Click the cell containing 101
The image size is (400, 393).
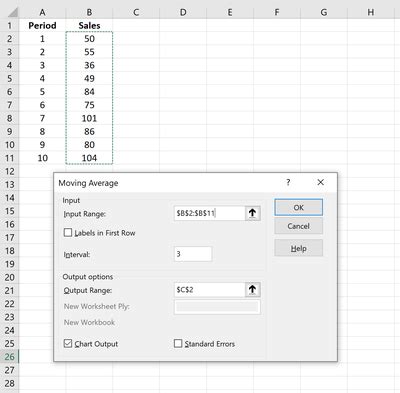pos(89,118)
